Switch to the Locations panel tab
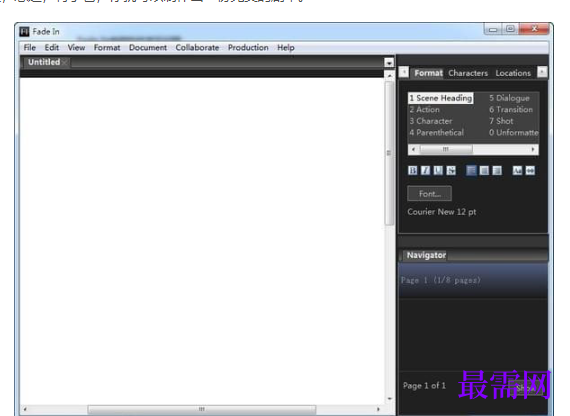The width and height of the screenshot is (570, 416). 513,73
